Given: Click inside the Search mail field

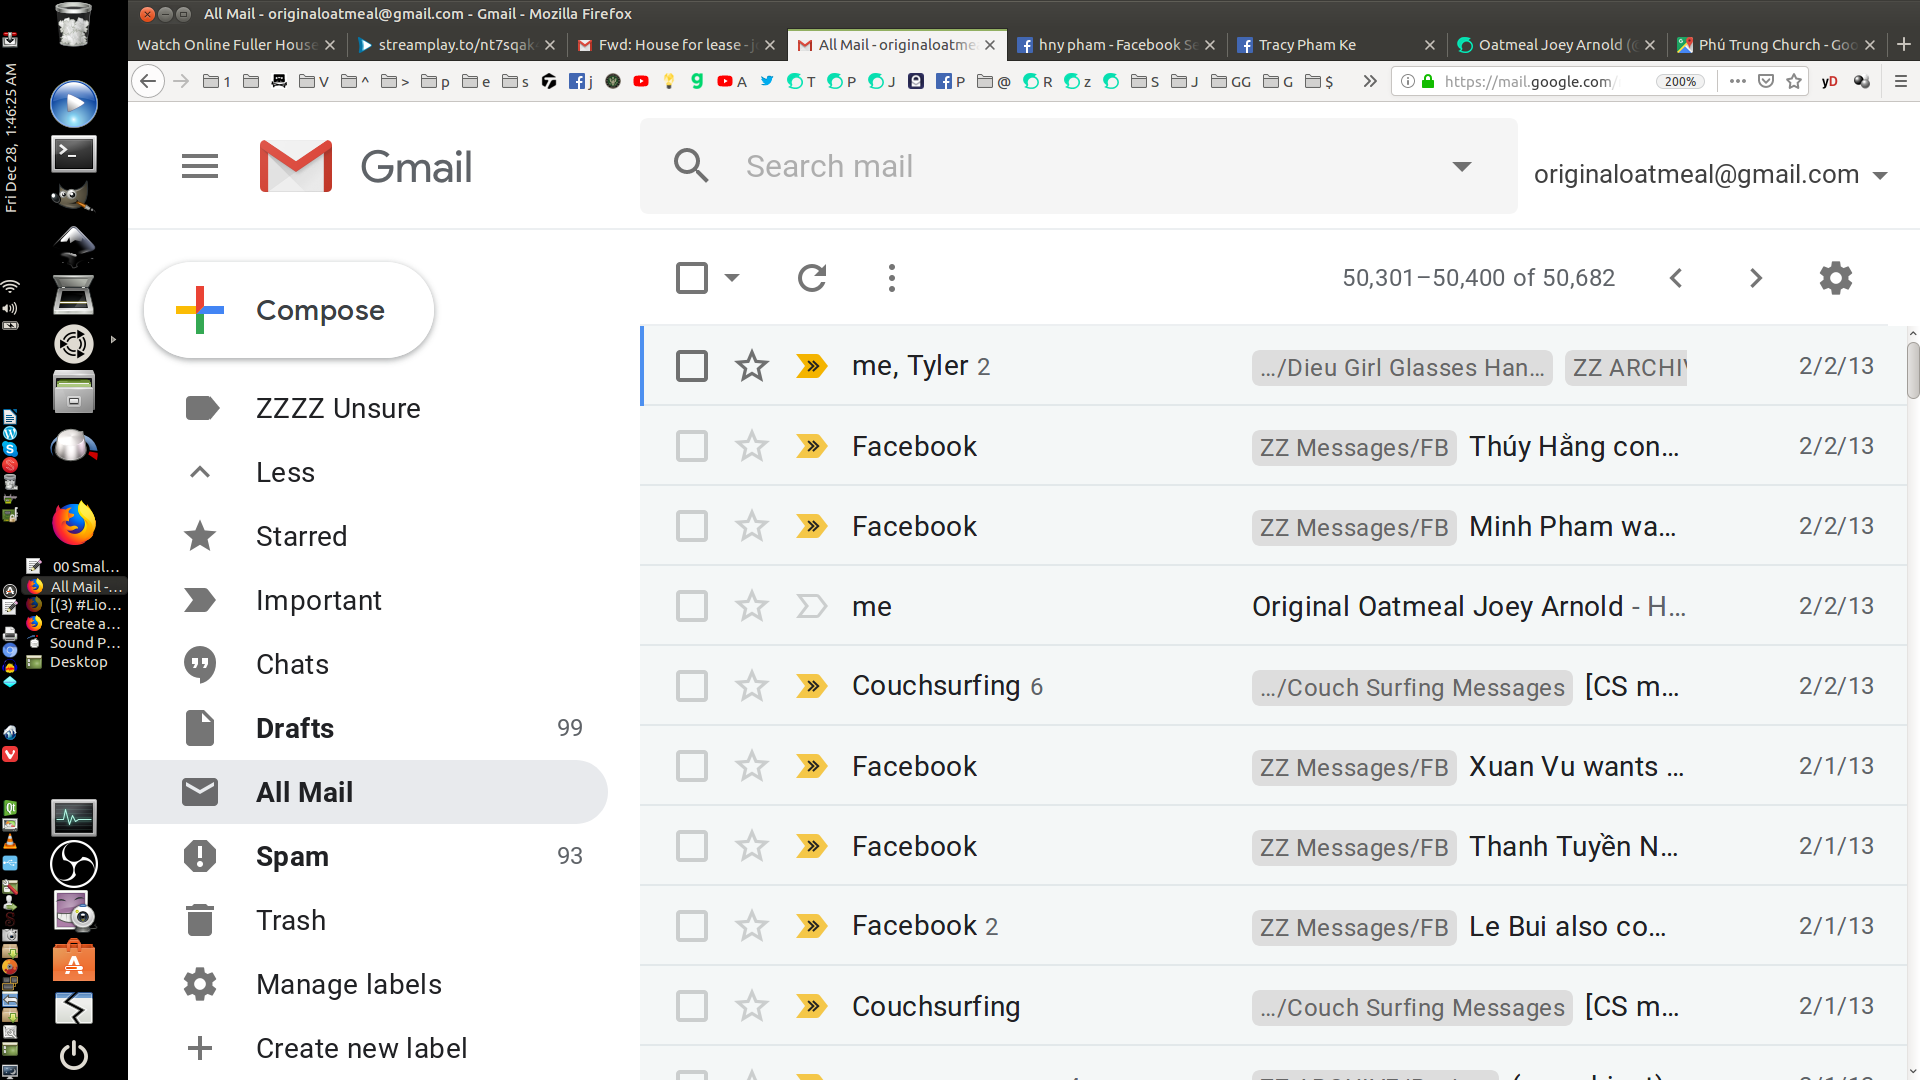Looking at the screenshot, I should tap(1000, 166).
